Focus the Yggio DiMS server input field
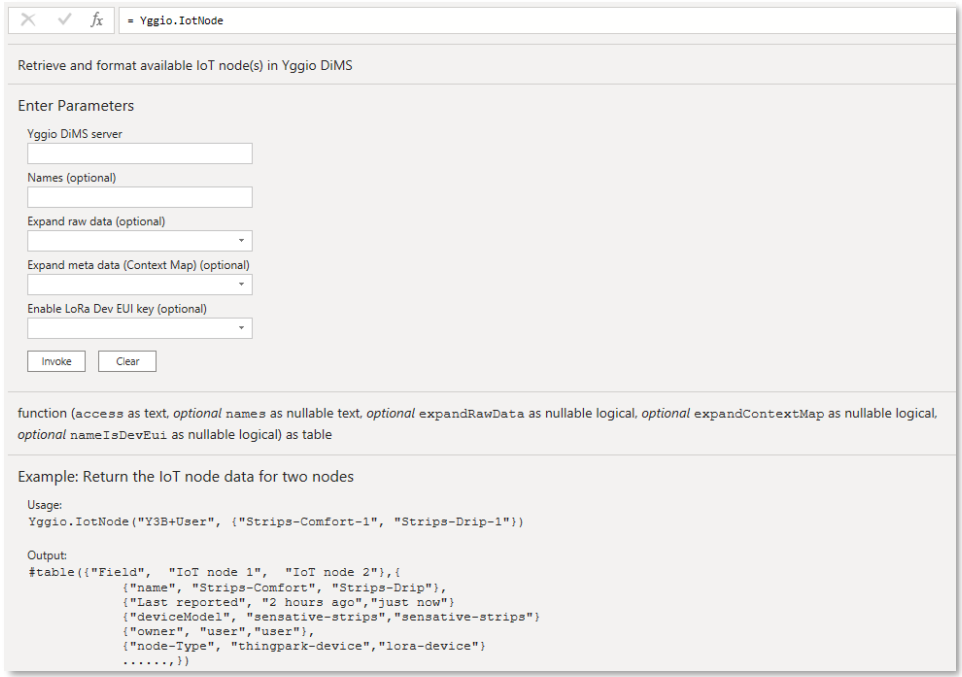962x677 pixels. tap(140, 153)
